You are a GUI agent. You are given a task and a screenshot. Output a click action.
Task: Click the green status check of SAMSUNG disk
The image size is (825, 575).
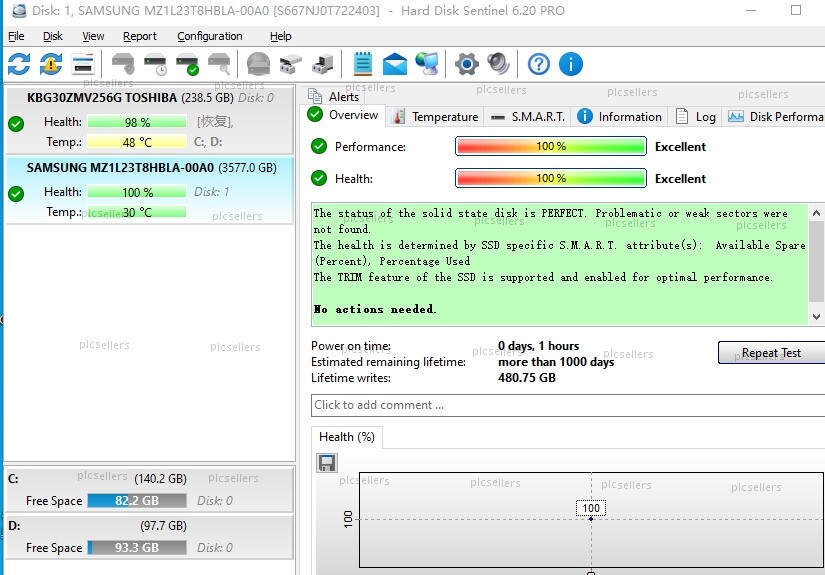click(16, 194)
